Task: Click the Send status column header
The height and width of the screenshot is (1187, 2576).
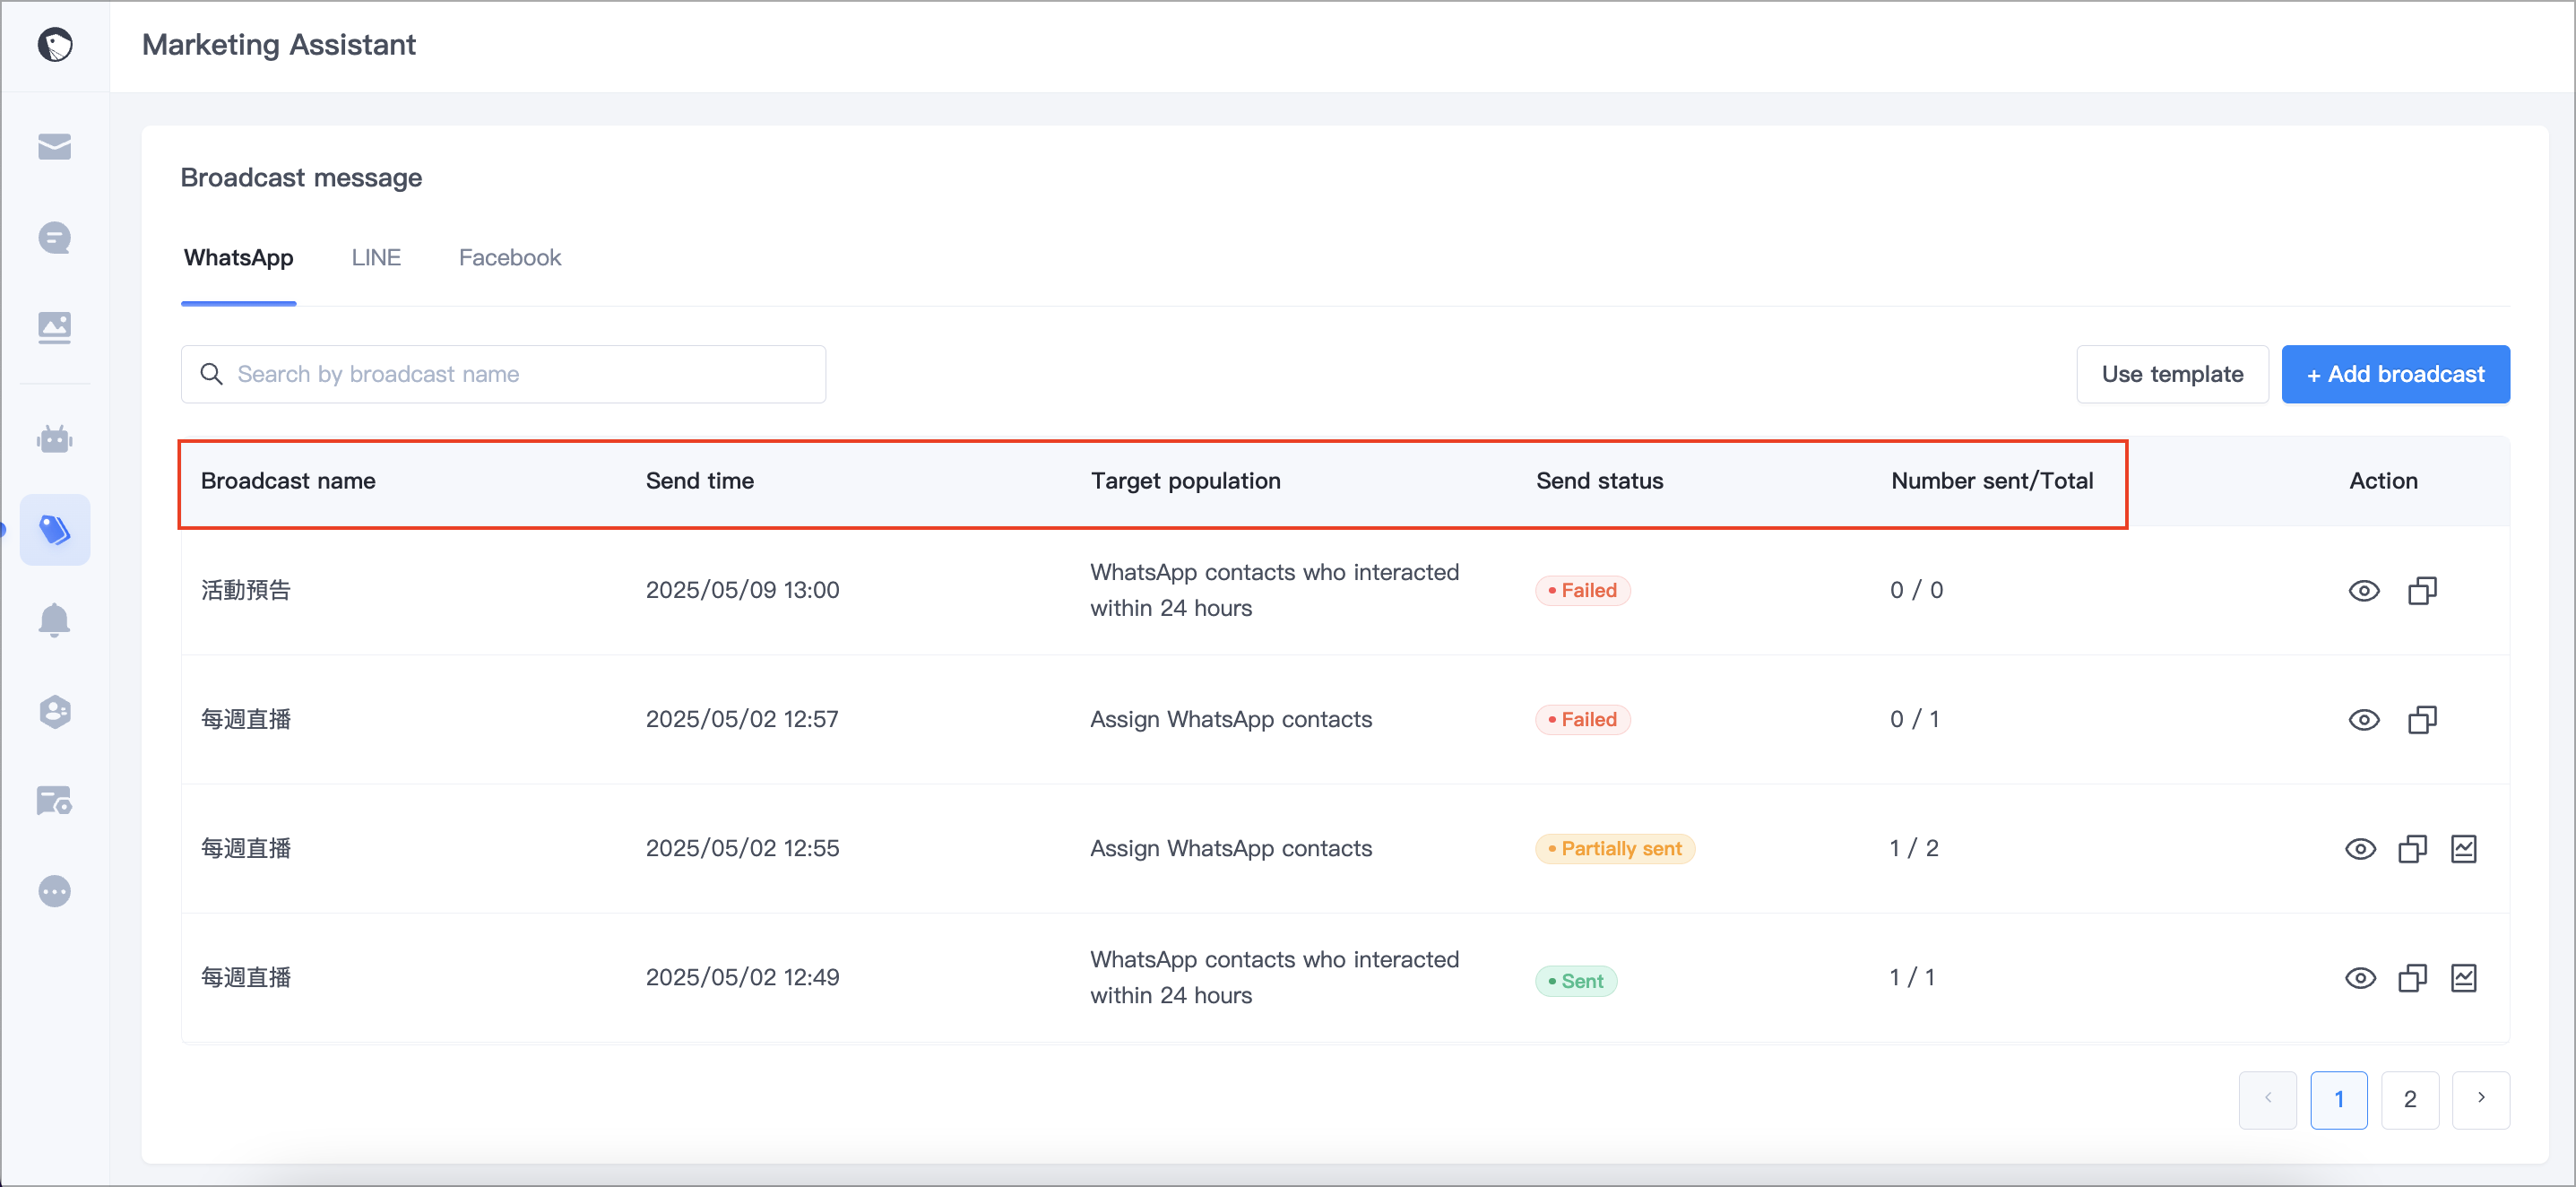Action: click(1600, 481)
